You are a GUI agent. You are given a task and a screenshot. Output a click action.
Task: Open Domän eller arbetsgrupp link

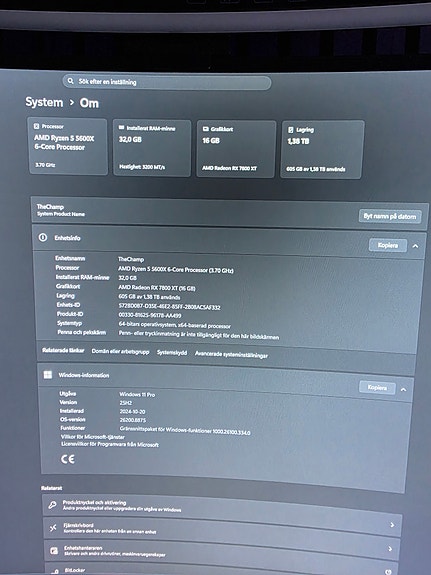(120, 351)
